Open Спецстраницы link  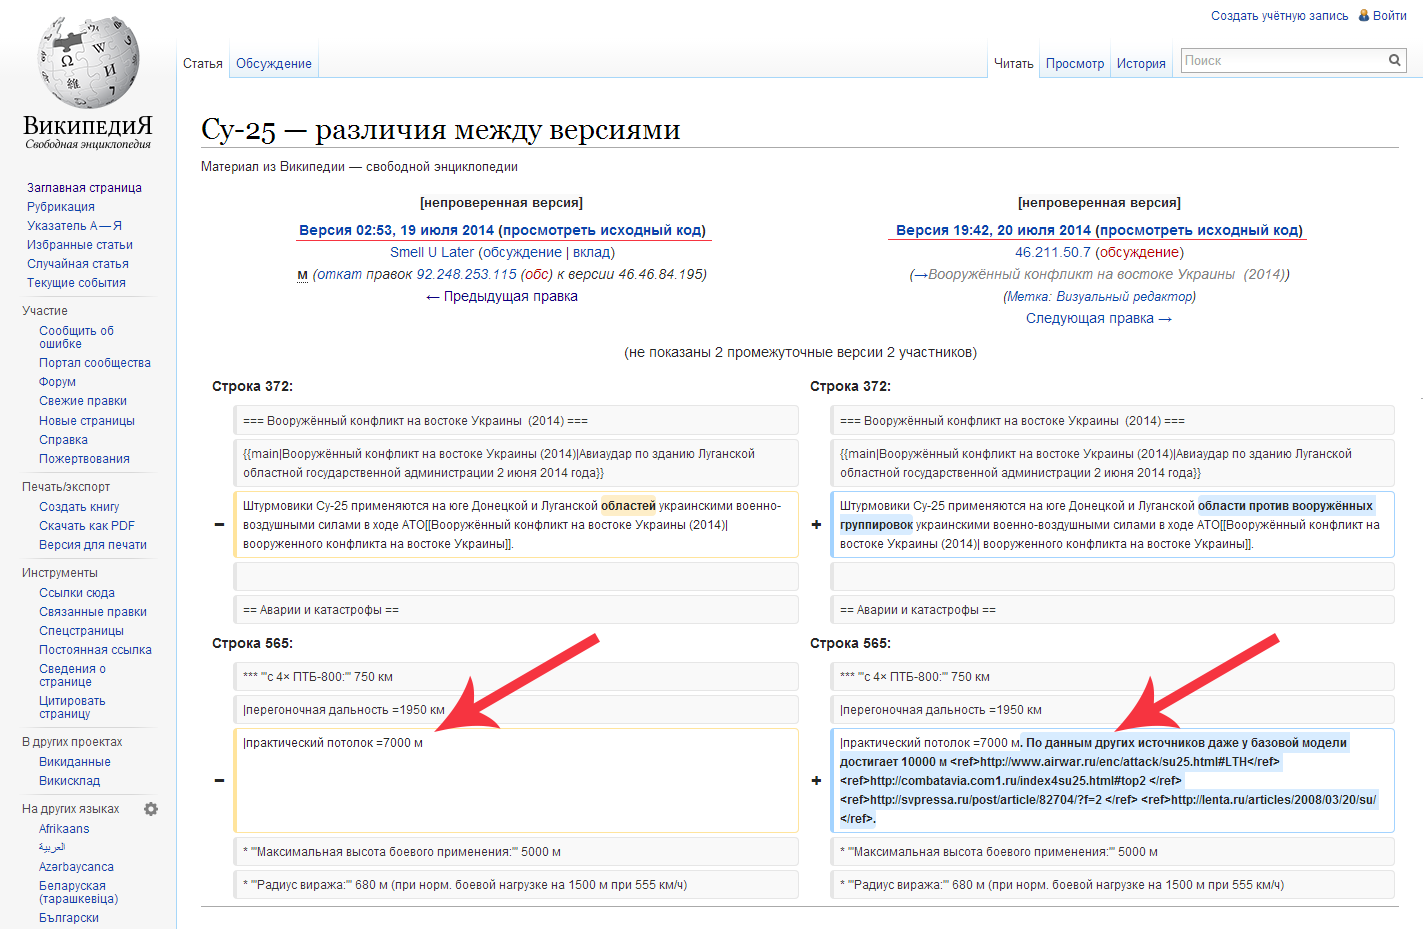tap(81, 630)
